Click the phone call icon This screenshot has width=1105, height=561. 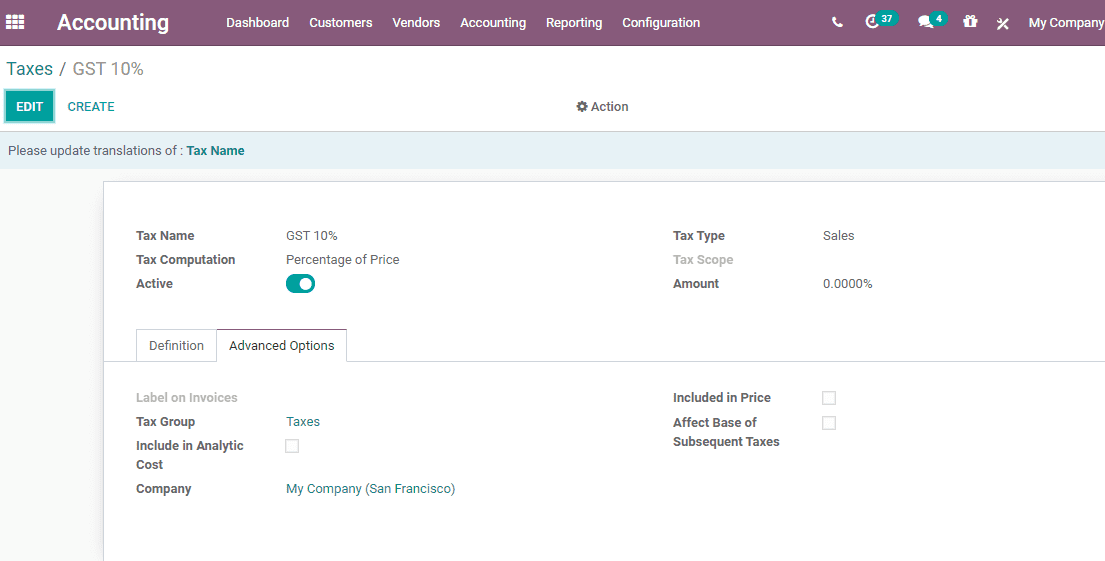click(837, 23)
